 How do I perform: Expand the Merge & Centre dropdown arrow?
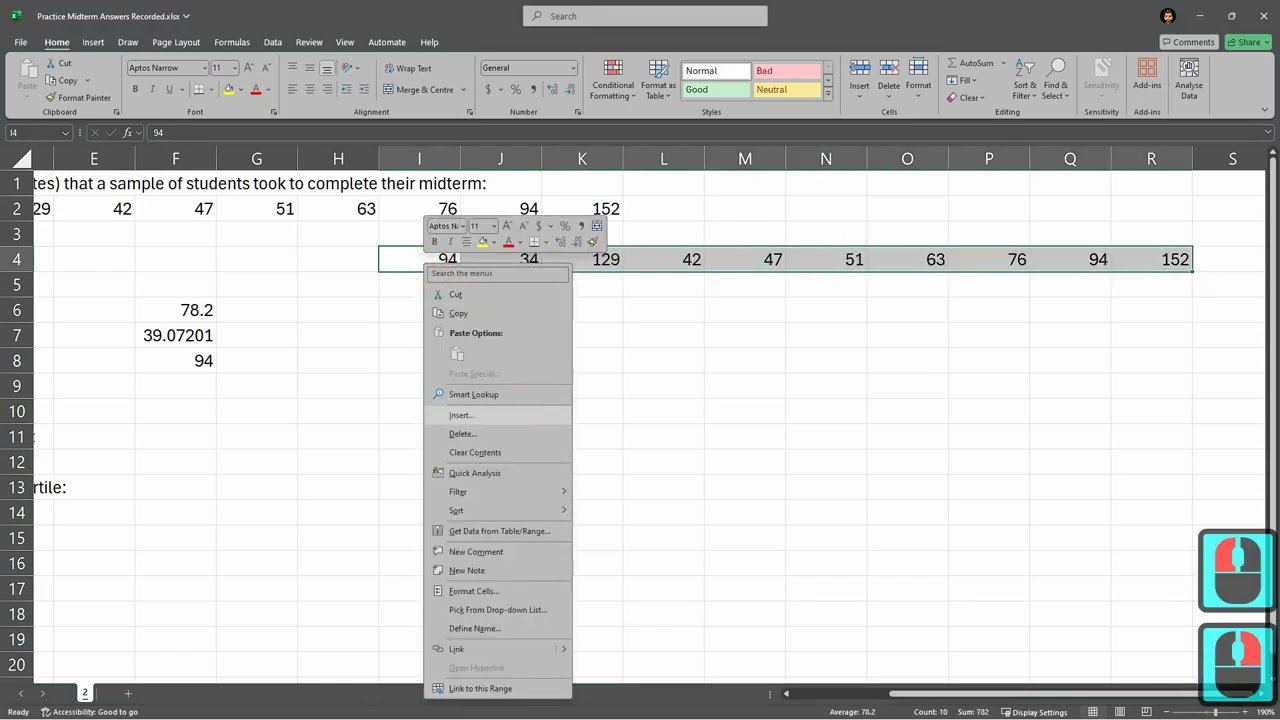(x=463, y=90)
